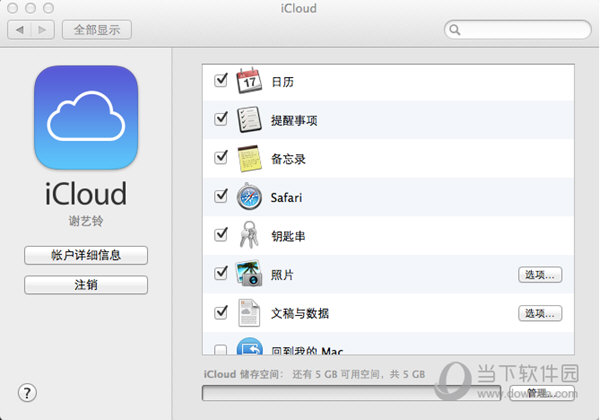Click the window close button

tap(13, 8)
